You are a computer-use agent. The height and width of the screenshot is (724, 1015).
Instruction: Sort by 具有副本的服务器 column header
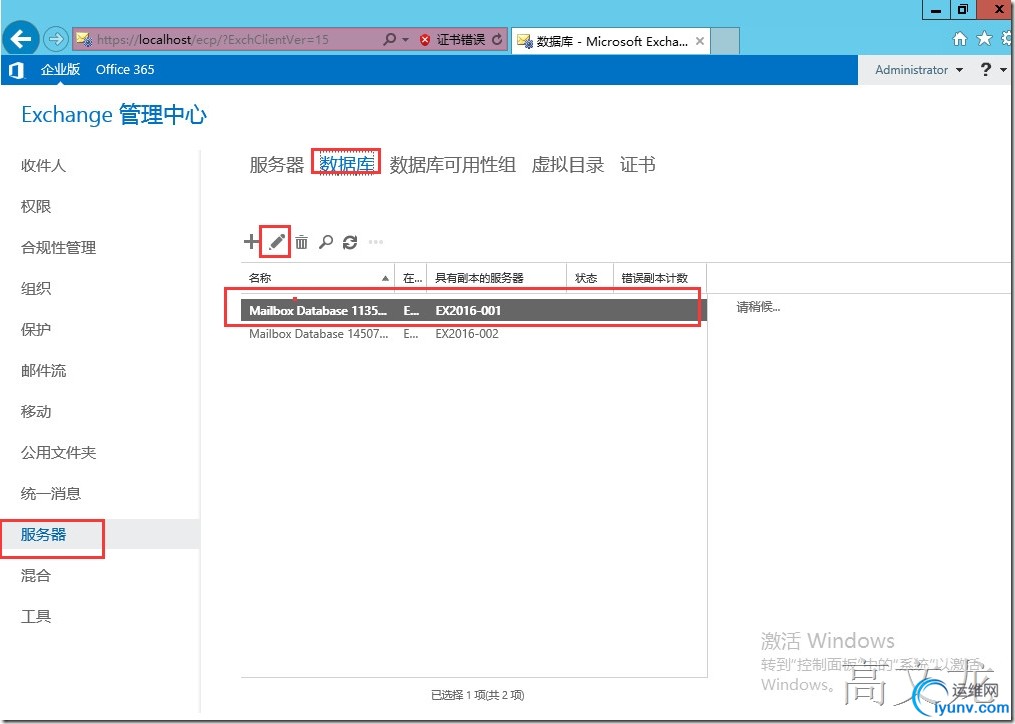pos(496,278)
